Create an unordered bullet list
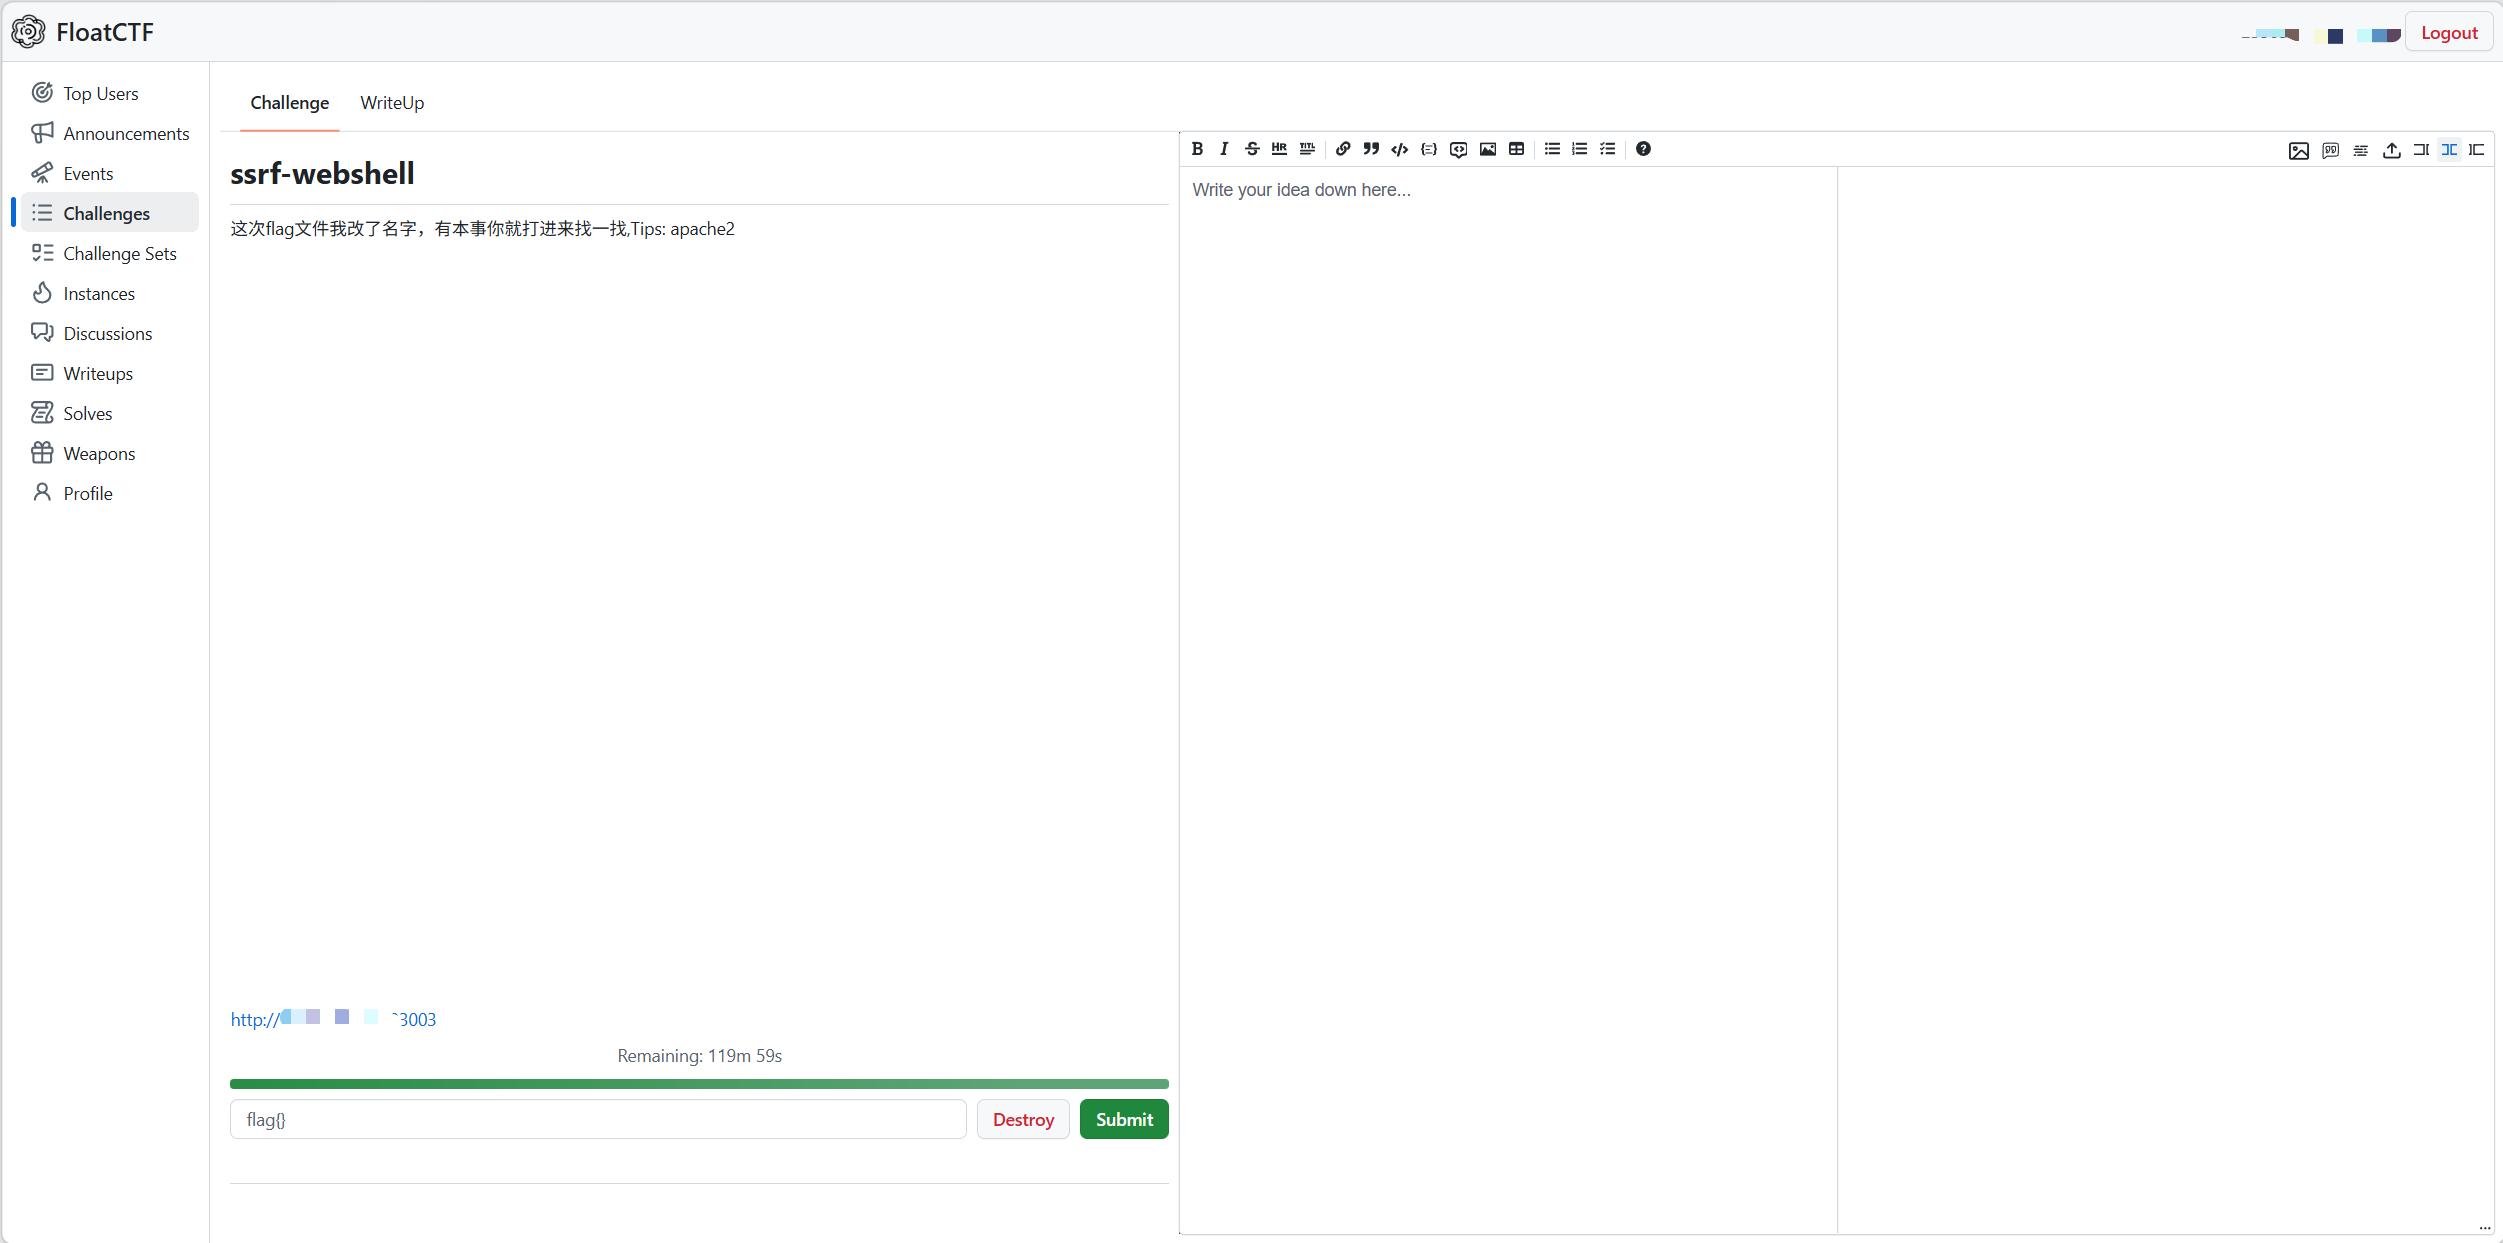2503x1243 pixels. point(1552,149)
